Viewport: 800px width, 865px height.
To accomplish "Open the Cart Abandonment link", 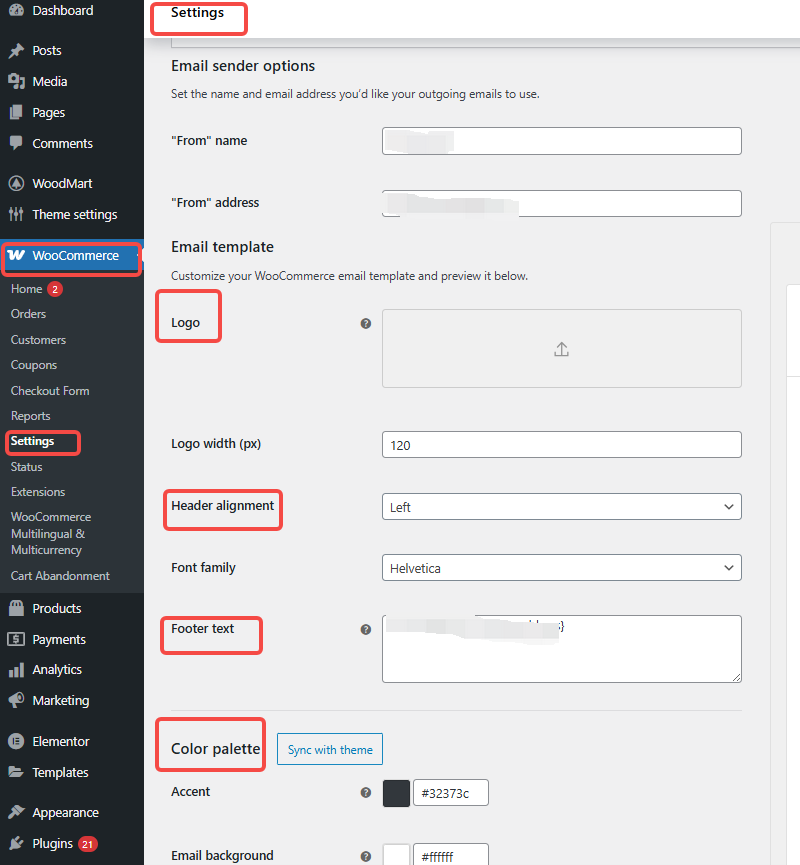I will point(60,575).
